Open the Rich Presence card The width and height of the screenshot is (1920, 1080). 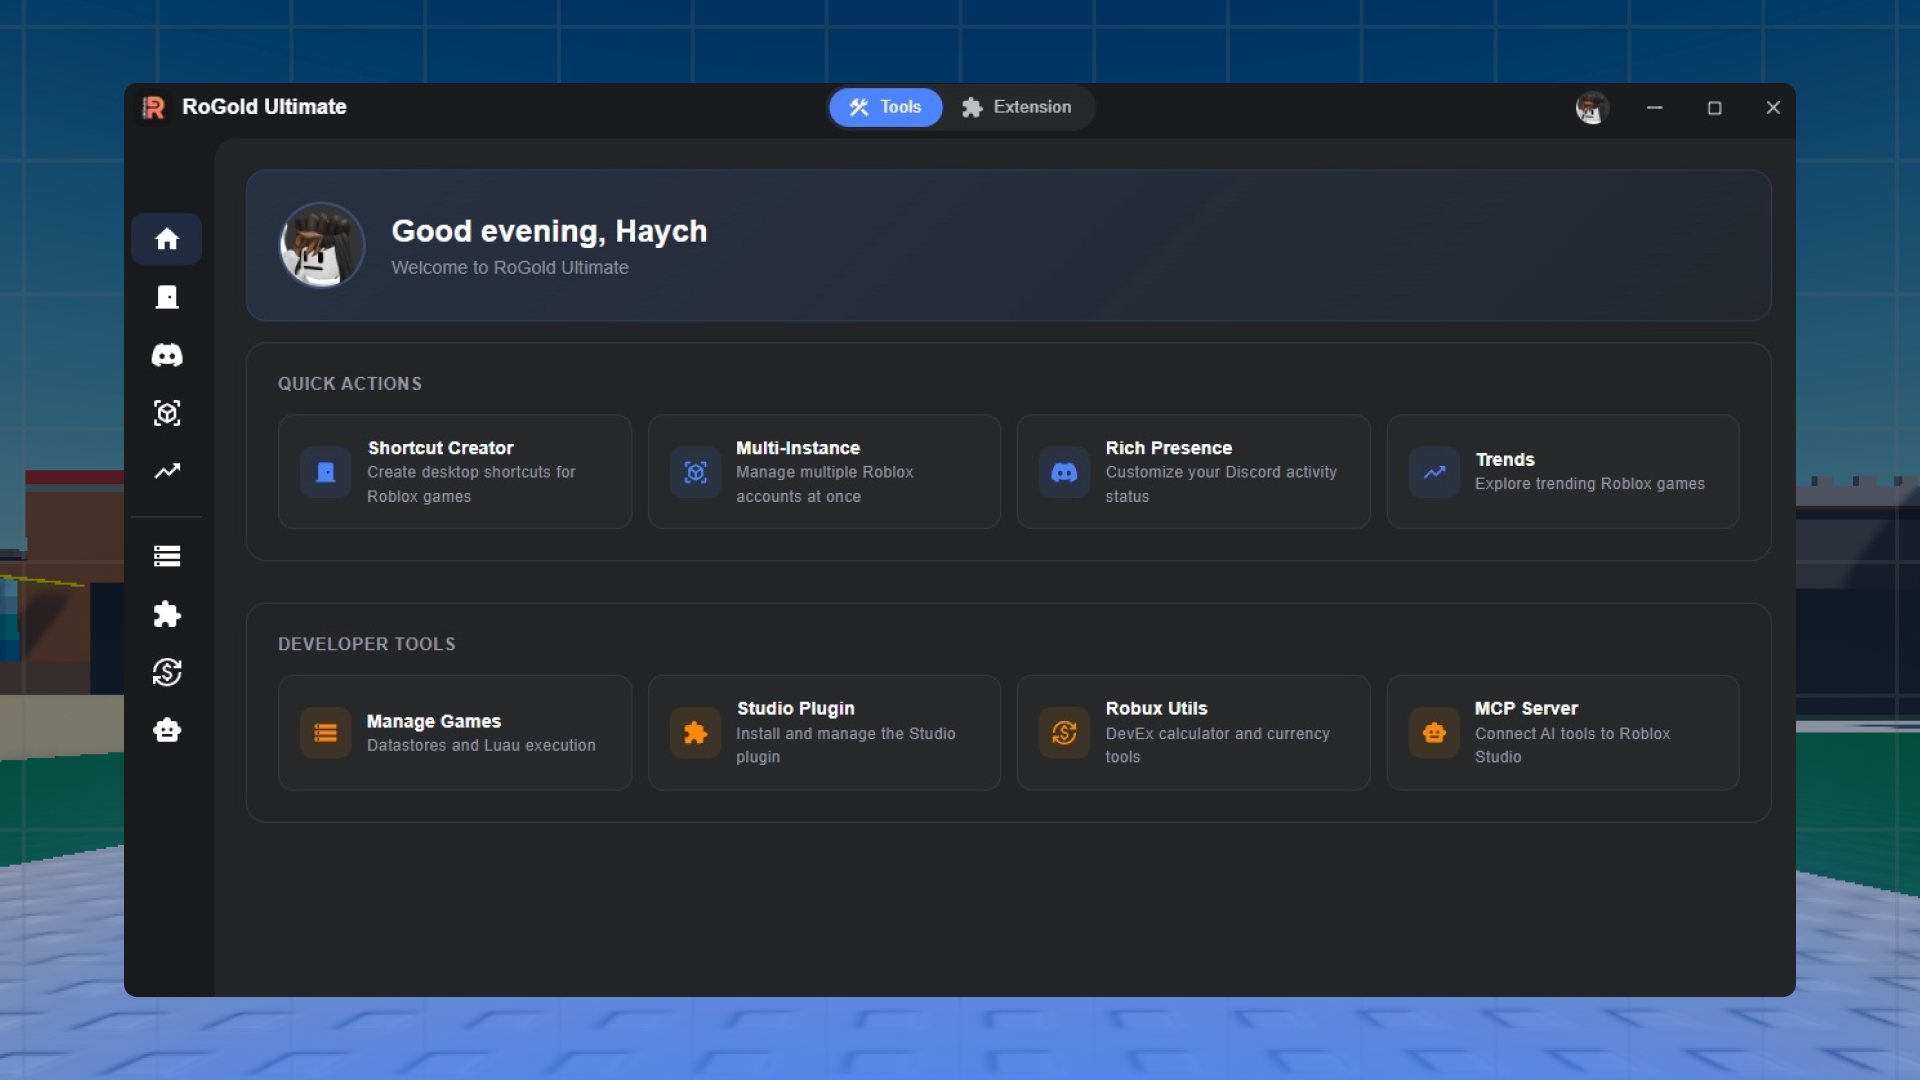[1193, 472]
